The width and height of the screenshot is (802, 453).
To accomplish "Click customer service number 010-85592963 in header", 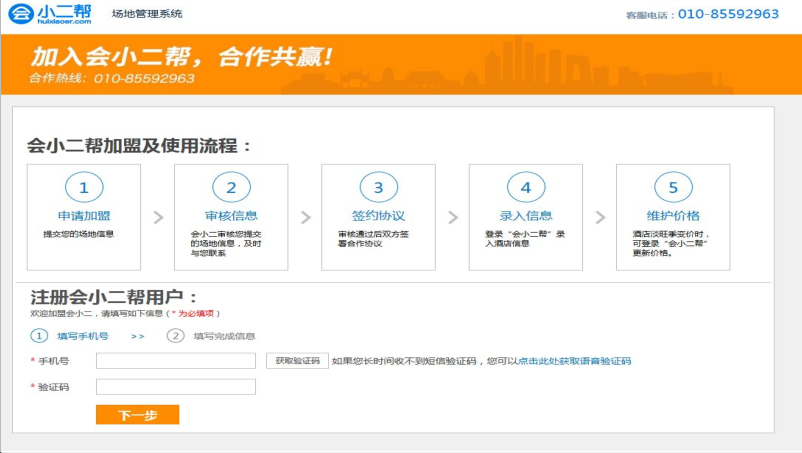I will pyautogui.click(x=728, y=14).
